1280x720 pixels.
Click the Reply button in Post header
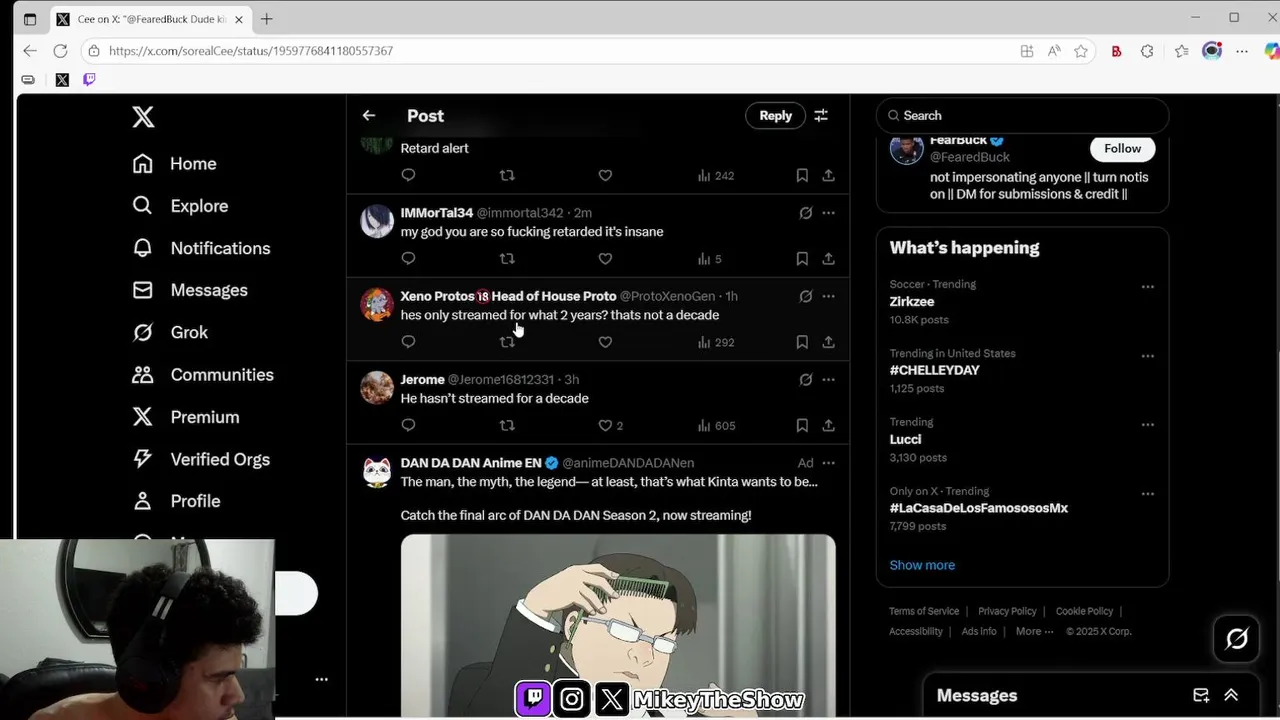[775, 116]
